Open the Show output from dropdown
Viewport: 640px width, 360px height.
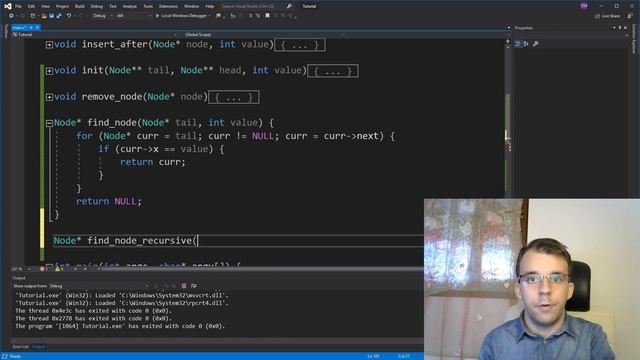tap(99, 286)
